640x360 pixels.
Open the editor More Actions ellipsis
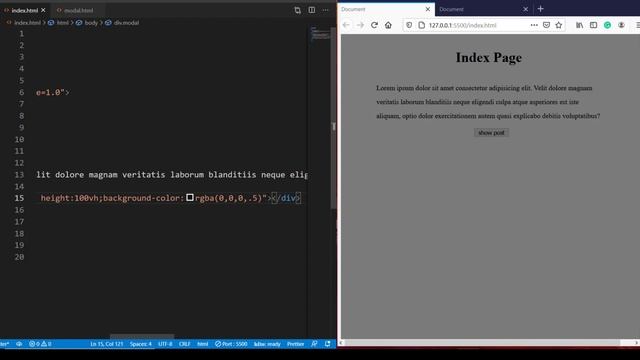(325, 10)
